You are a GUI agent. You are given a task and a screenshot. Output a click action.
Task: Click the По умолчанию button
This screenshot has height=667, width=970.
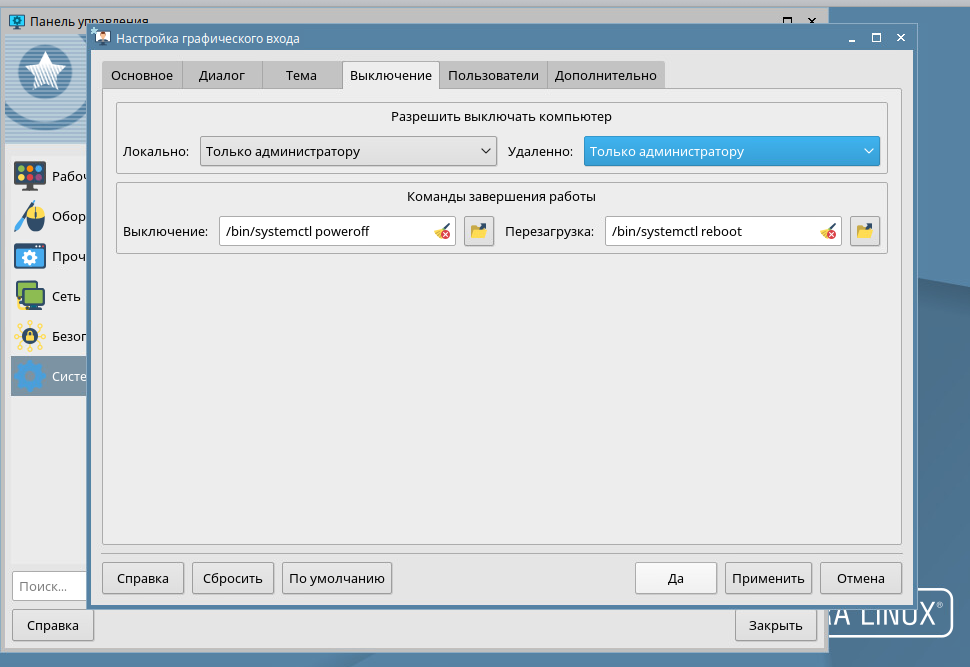coord(337,578)
